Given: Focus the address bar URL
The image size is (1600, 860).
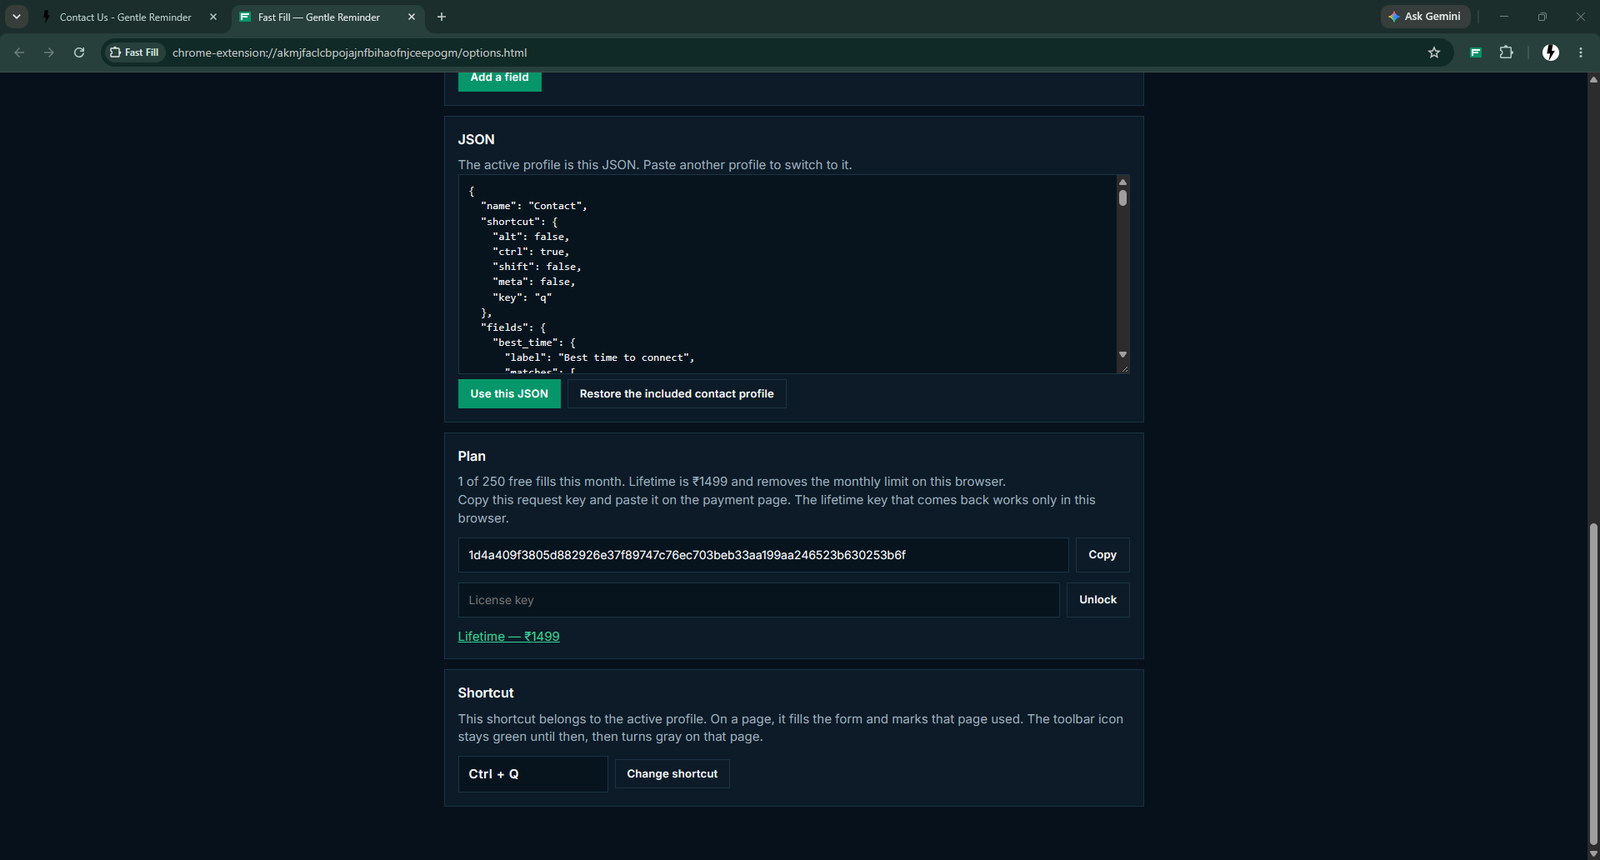Looking at the screenshot, I should (x=349, y=53).
